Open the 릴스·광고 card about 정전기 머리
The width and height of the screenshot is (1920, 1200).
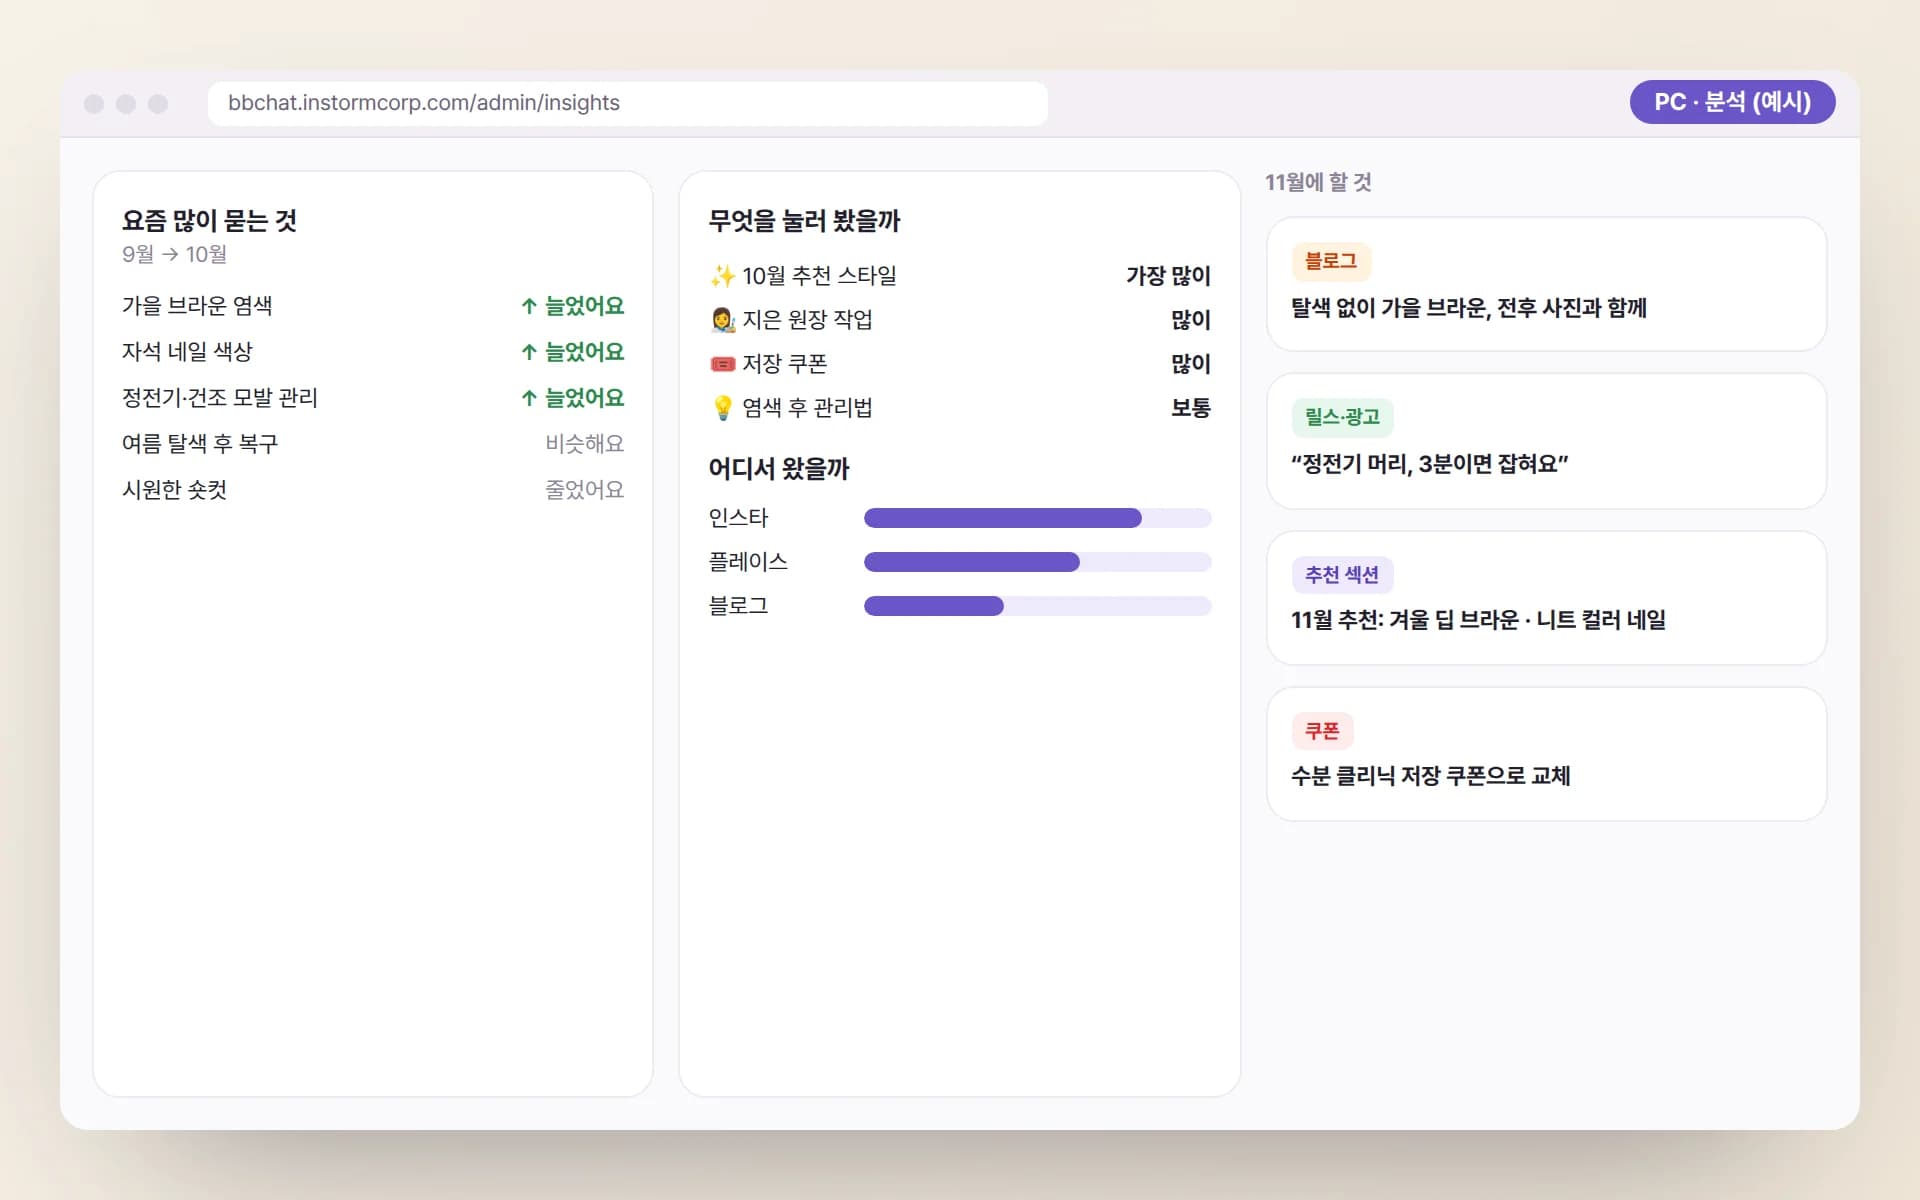(x=1546, y=441)
